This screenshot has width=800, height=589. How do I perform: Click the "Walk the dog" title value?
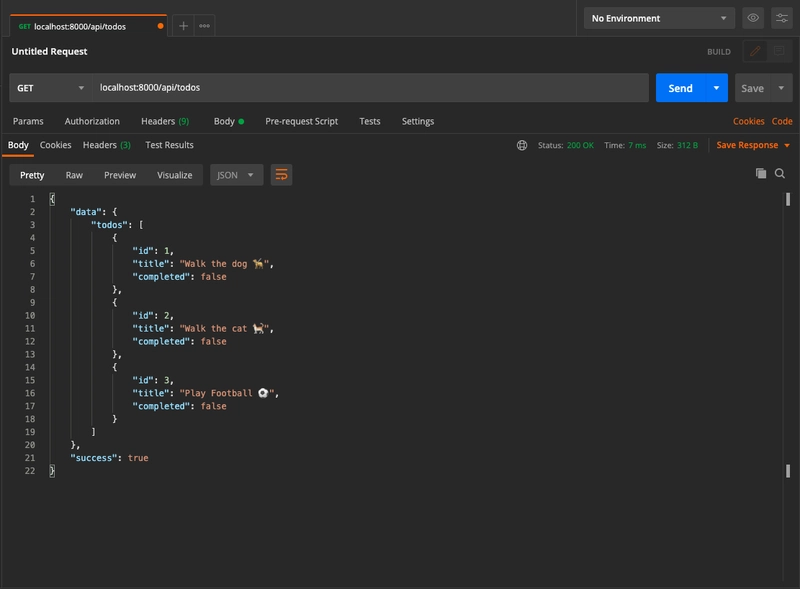pyautogui.click(x=224, y=264)
